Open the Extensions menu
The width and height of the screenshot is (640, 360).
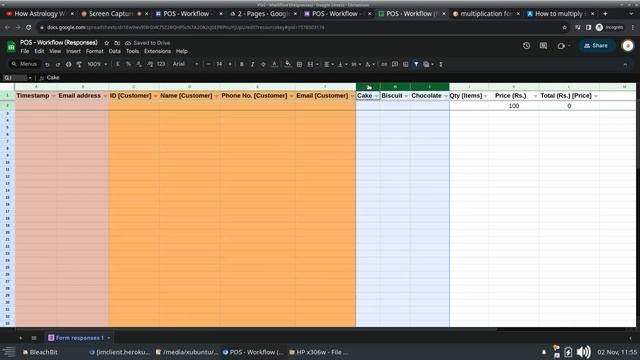click(158, 51)
